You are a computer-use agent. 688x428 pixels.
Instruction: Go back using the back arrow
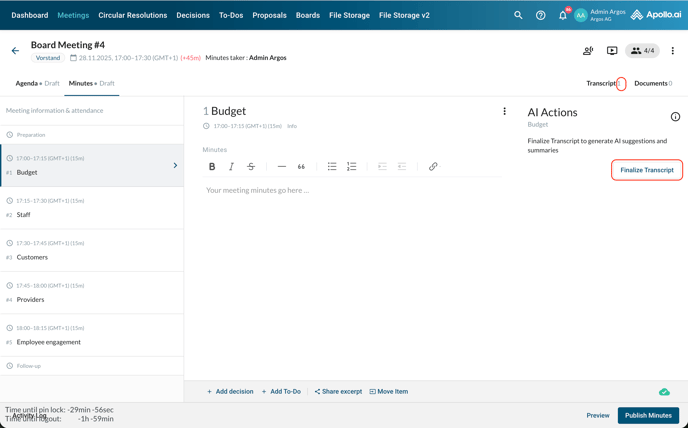coord(15,51)
